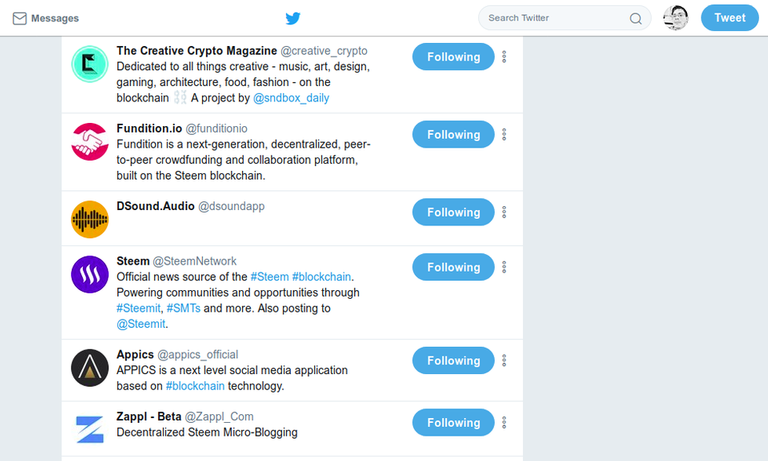Open the @sndbox_daily mention link
The image size is (768, 461).
[291, 98]
